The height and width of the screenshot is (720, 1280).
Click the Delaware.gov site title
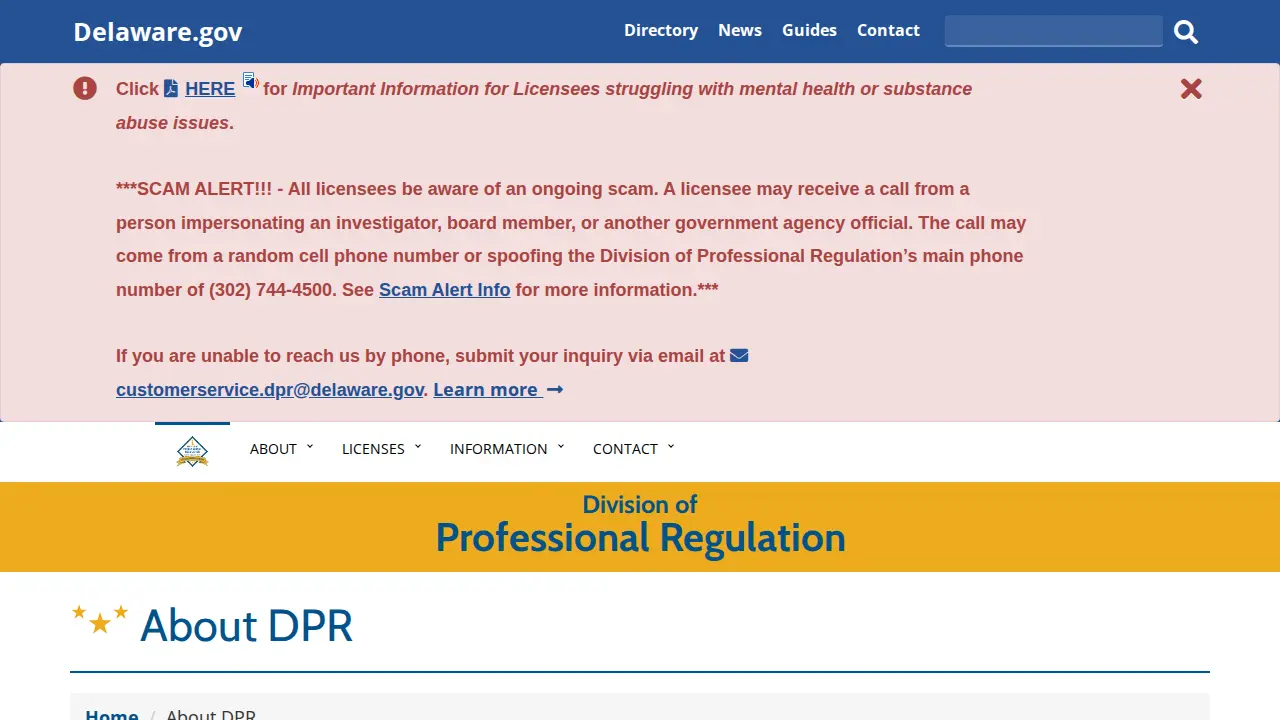158,32
